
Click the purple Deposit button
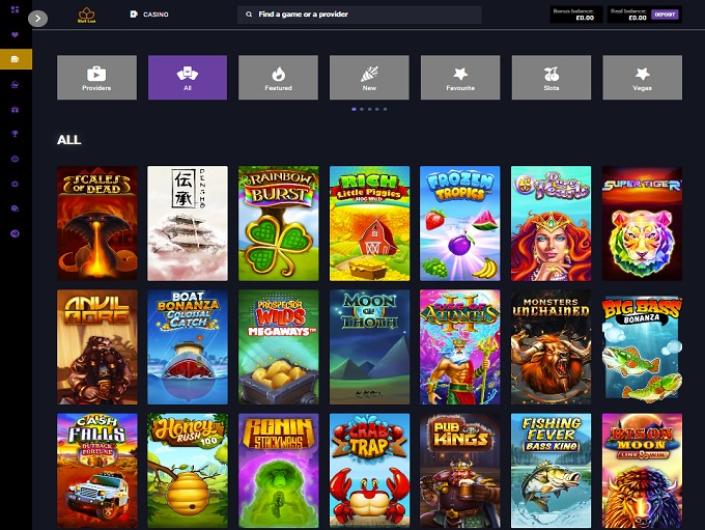coord(665,14)
